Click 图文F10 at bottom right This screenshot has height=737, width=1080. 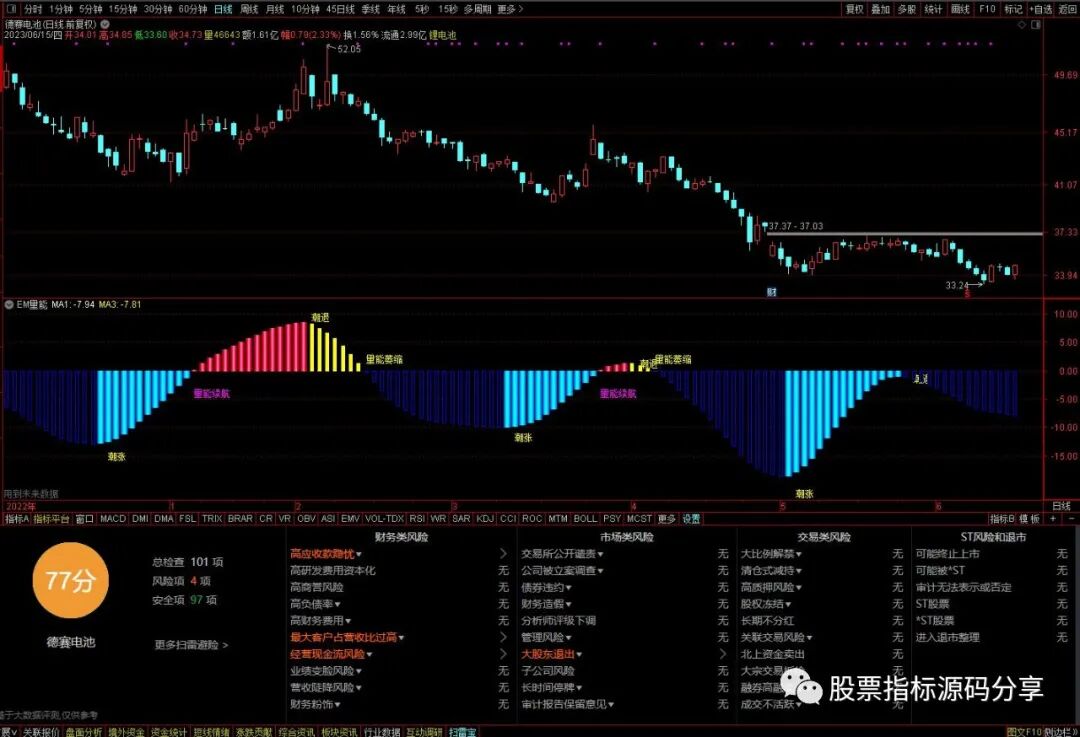pos(1024,731)
